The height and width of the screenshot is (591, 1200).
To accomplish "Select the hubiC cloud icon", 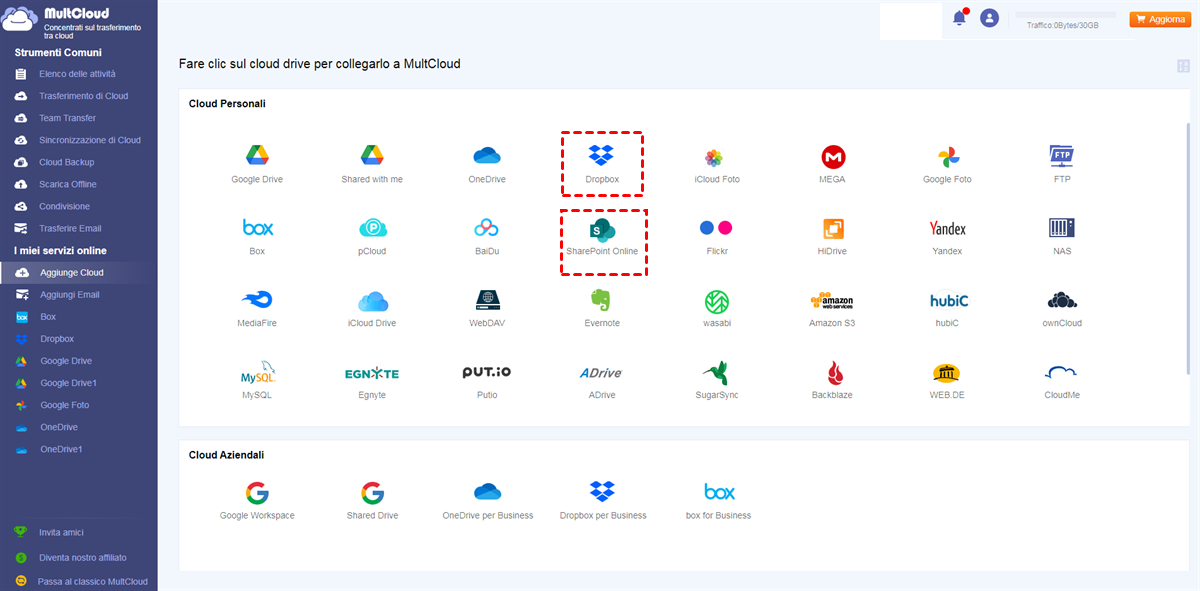I will [x=948, y=300].
